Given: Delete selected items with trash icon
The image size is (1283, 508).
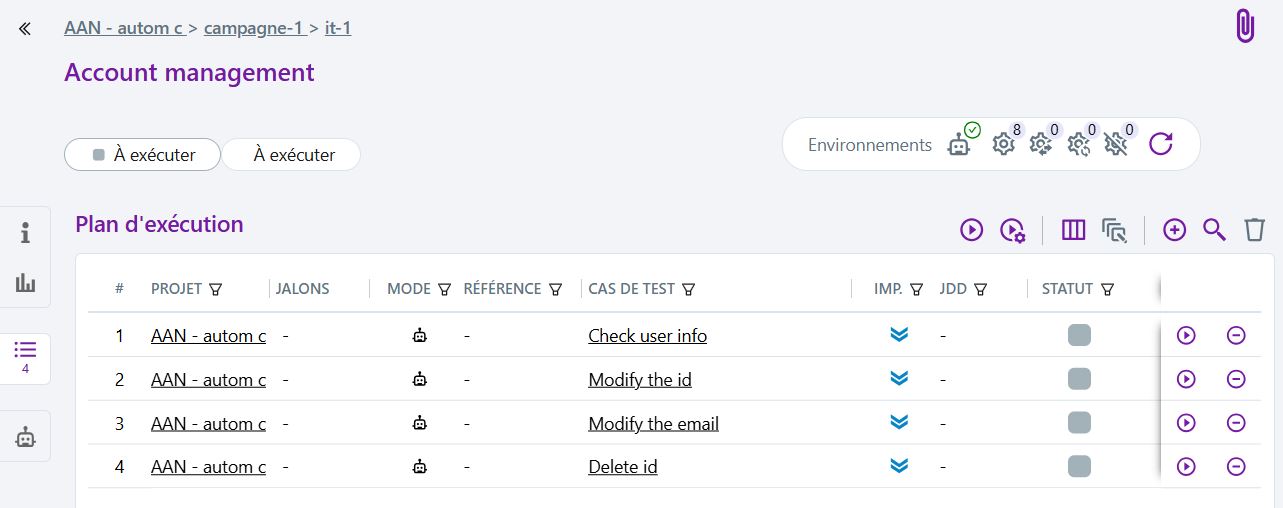Looking at the screenshot, I should coord(1254,230).
